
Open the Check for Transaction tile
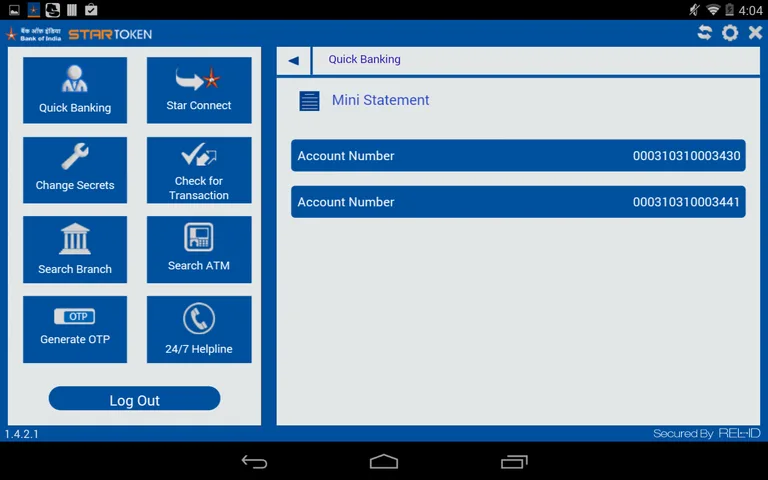click(199, 170)
